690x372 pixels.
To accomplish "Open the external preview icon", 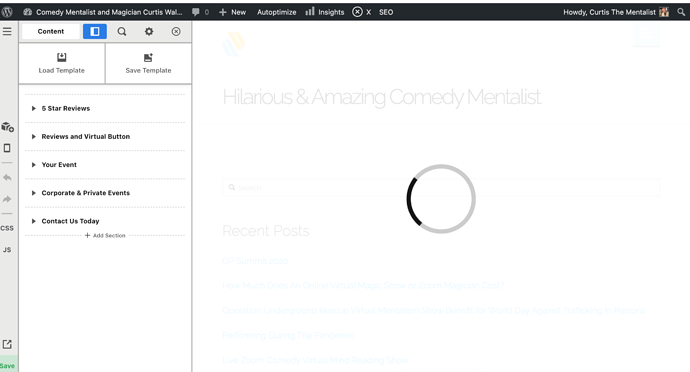I will coord(7,344).
